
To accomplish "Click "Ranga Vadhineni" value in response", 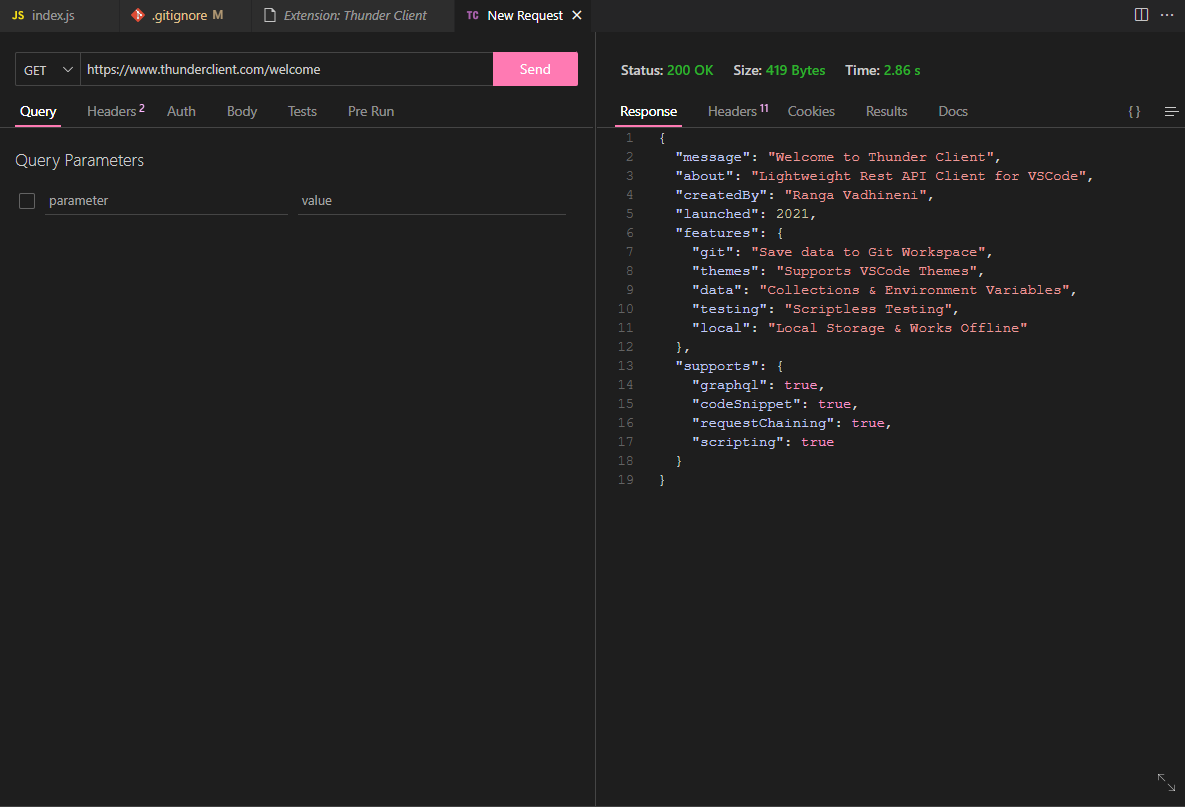I will point(855,195).
